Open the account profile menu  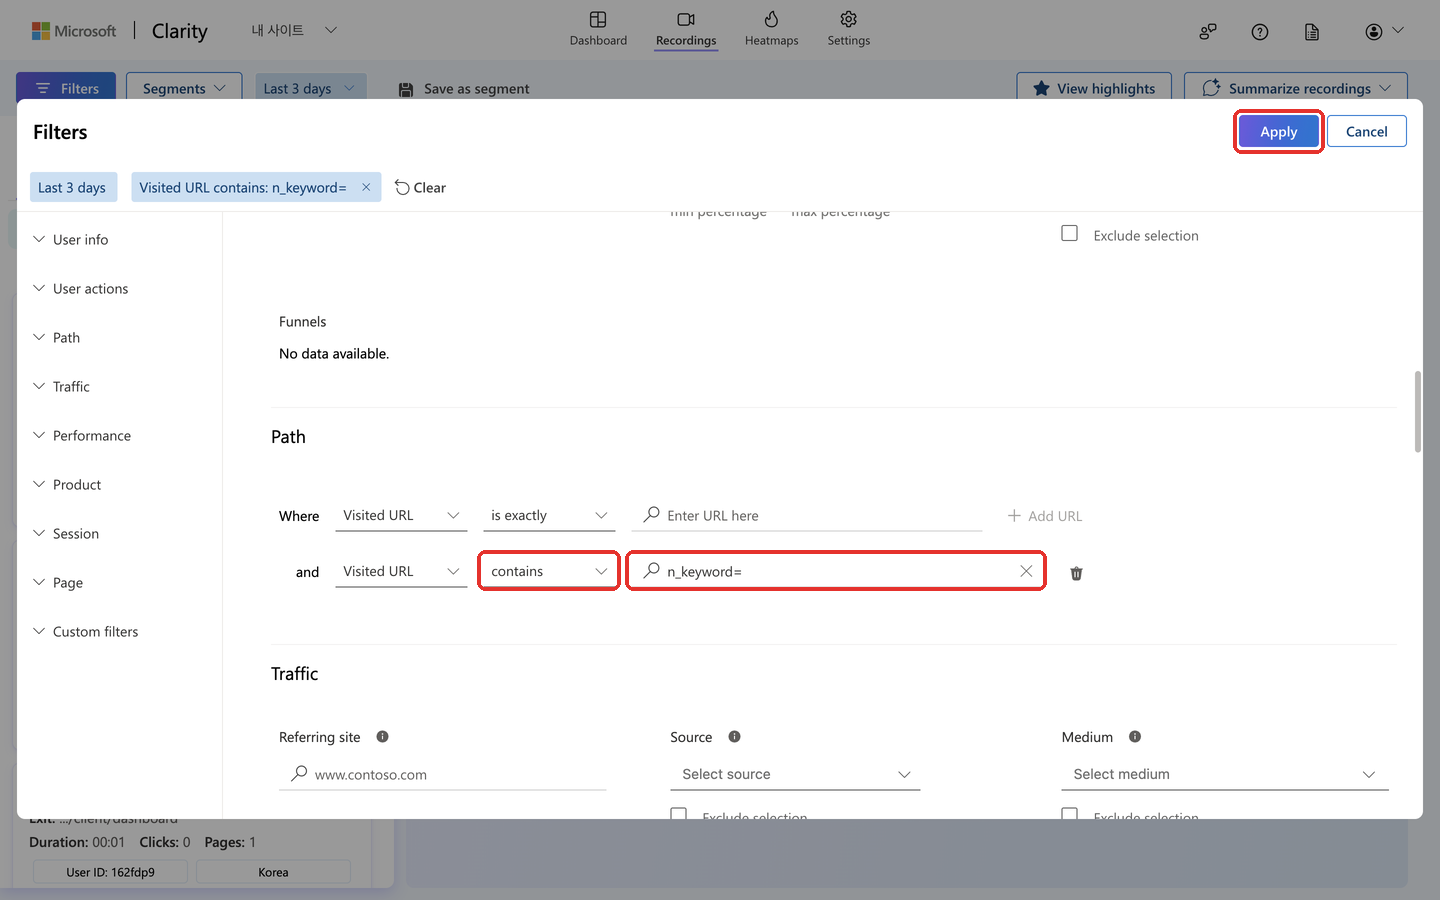1384,32
